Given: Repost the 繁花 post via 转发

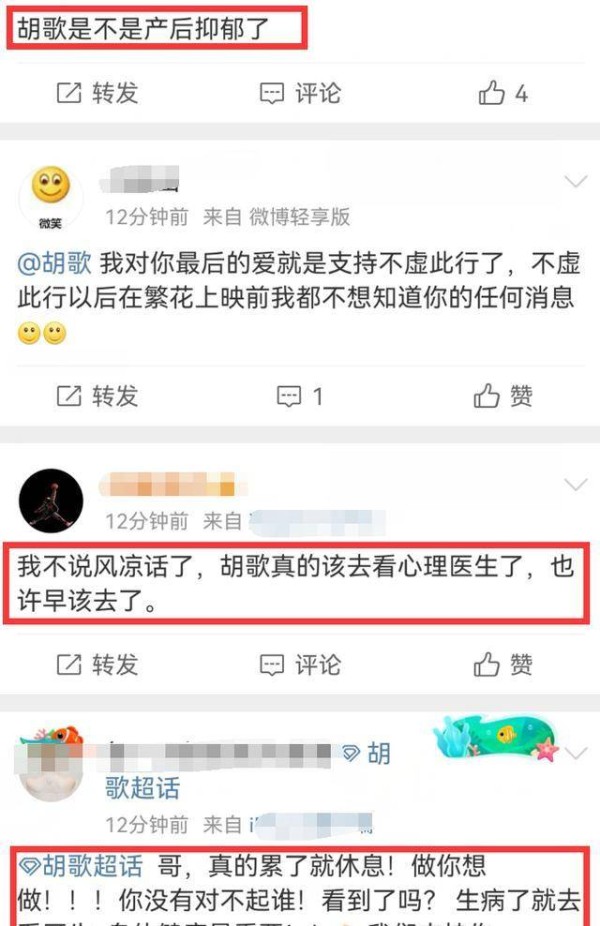Looking at the screenshot, I should 97,396.
